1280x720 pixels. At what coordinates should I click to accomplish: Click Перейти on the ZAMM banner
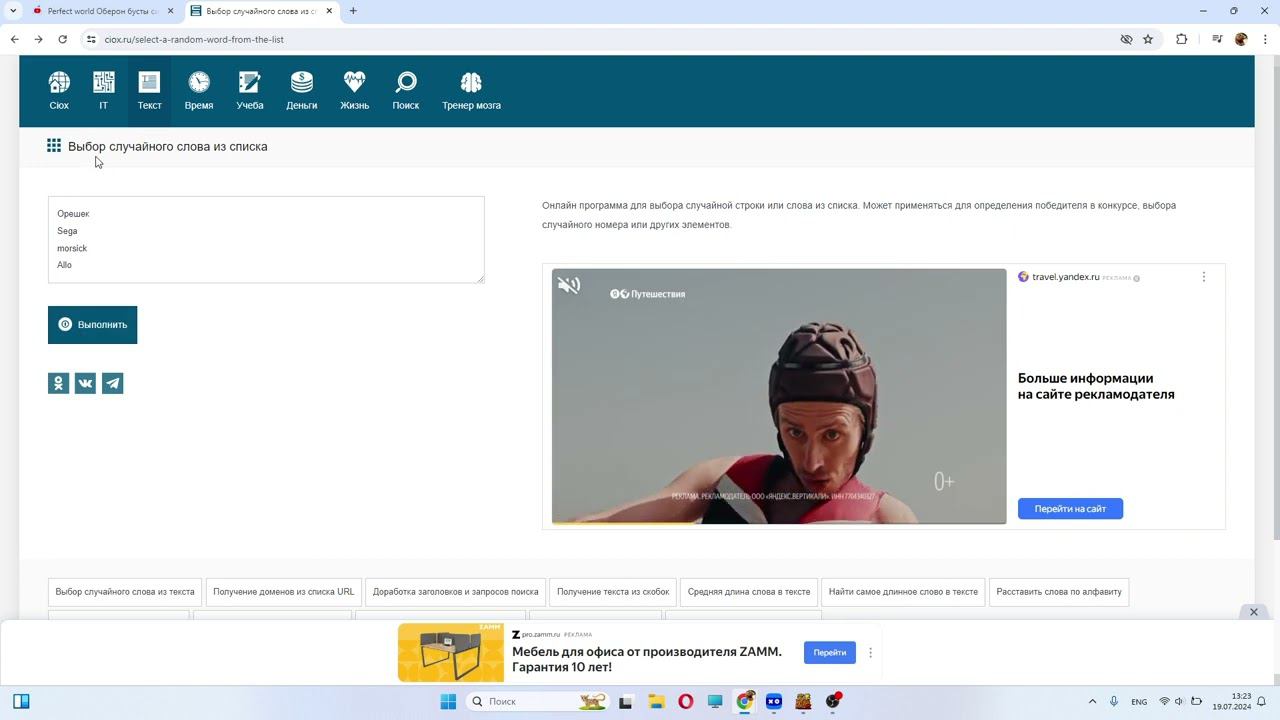pyautogui.click(x=830, y=653)
